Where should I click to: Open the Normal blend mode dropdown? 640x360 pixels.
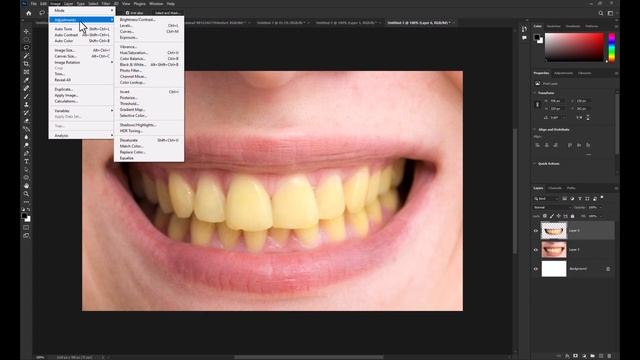click(x=552, y=207)
